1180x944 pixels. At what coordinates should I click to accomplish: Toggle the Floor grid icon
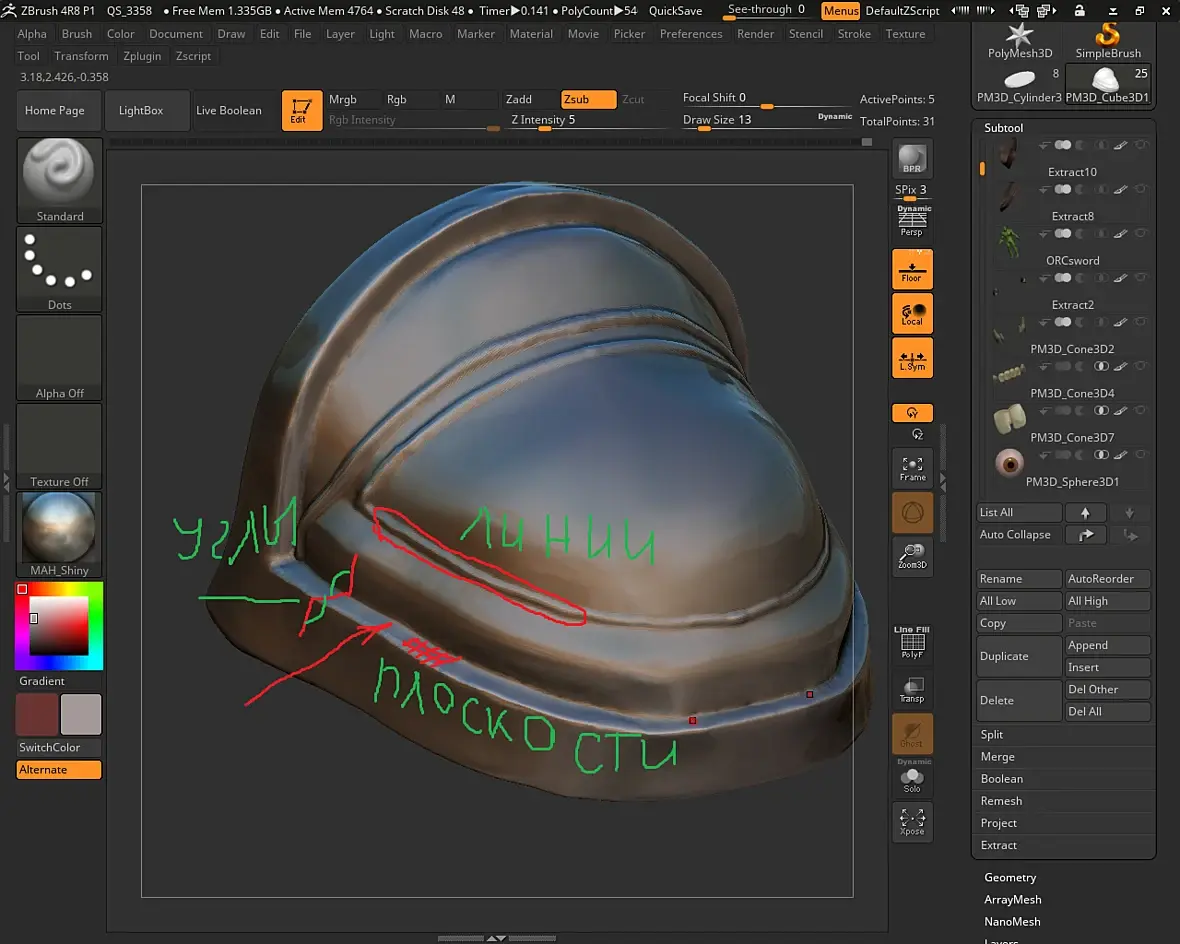912,269
